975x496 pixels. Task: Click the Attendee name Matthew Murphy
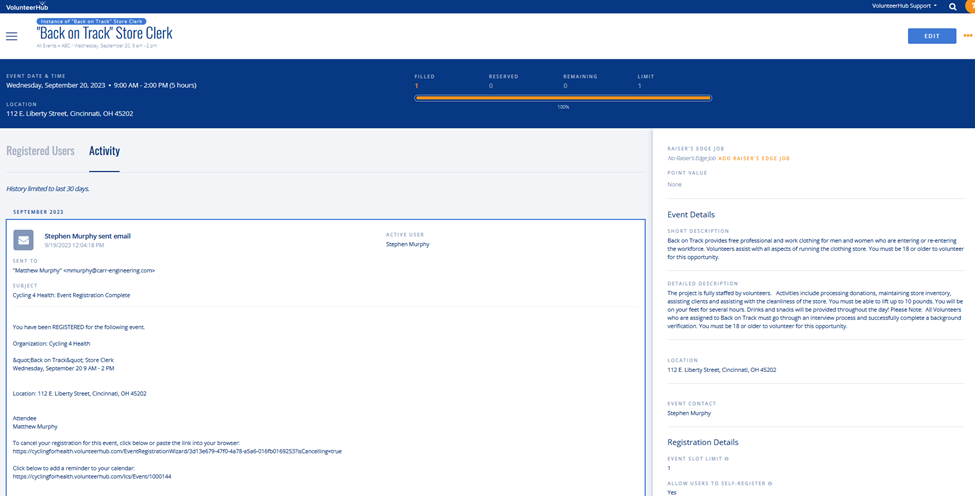coord(35,426)
